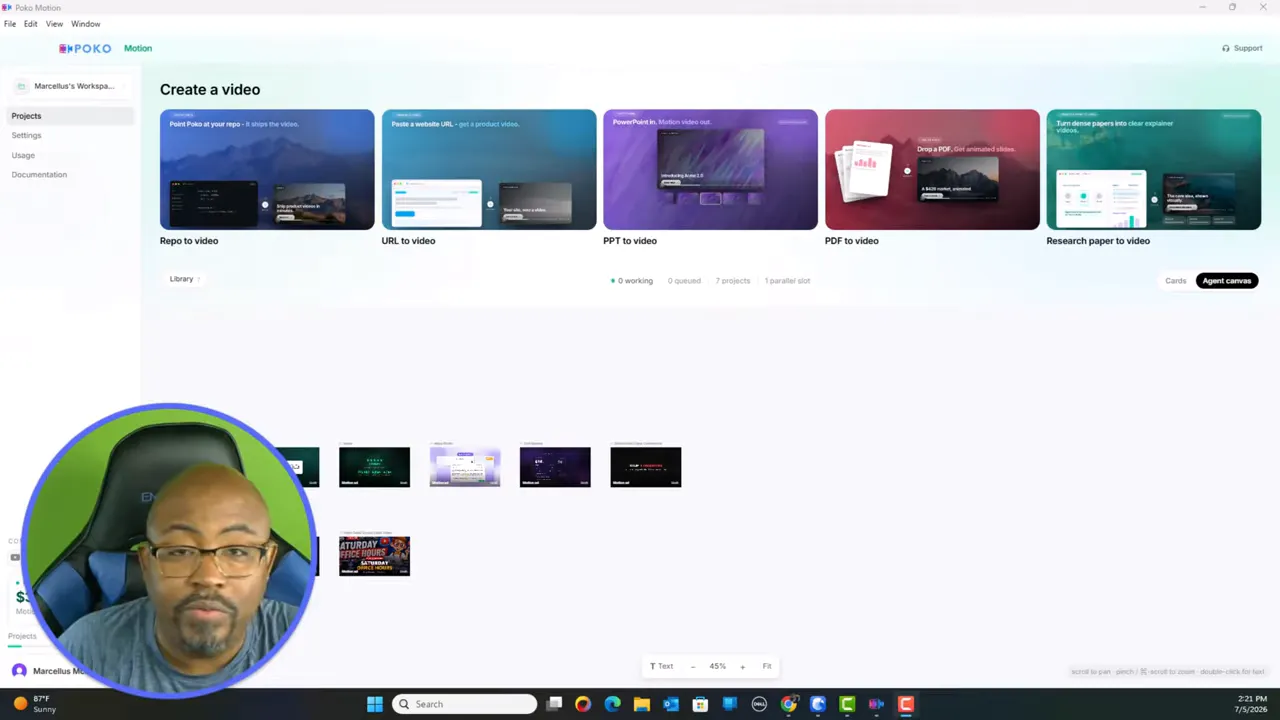Open Documentation in the sidebar

point(39,175)
